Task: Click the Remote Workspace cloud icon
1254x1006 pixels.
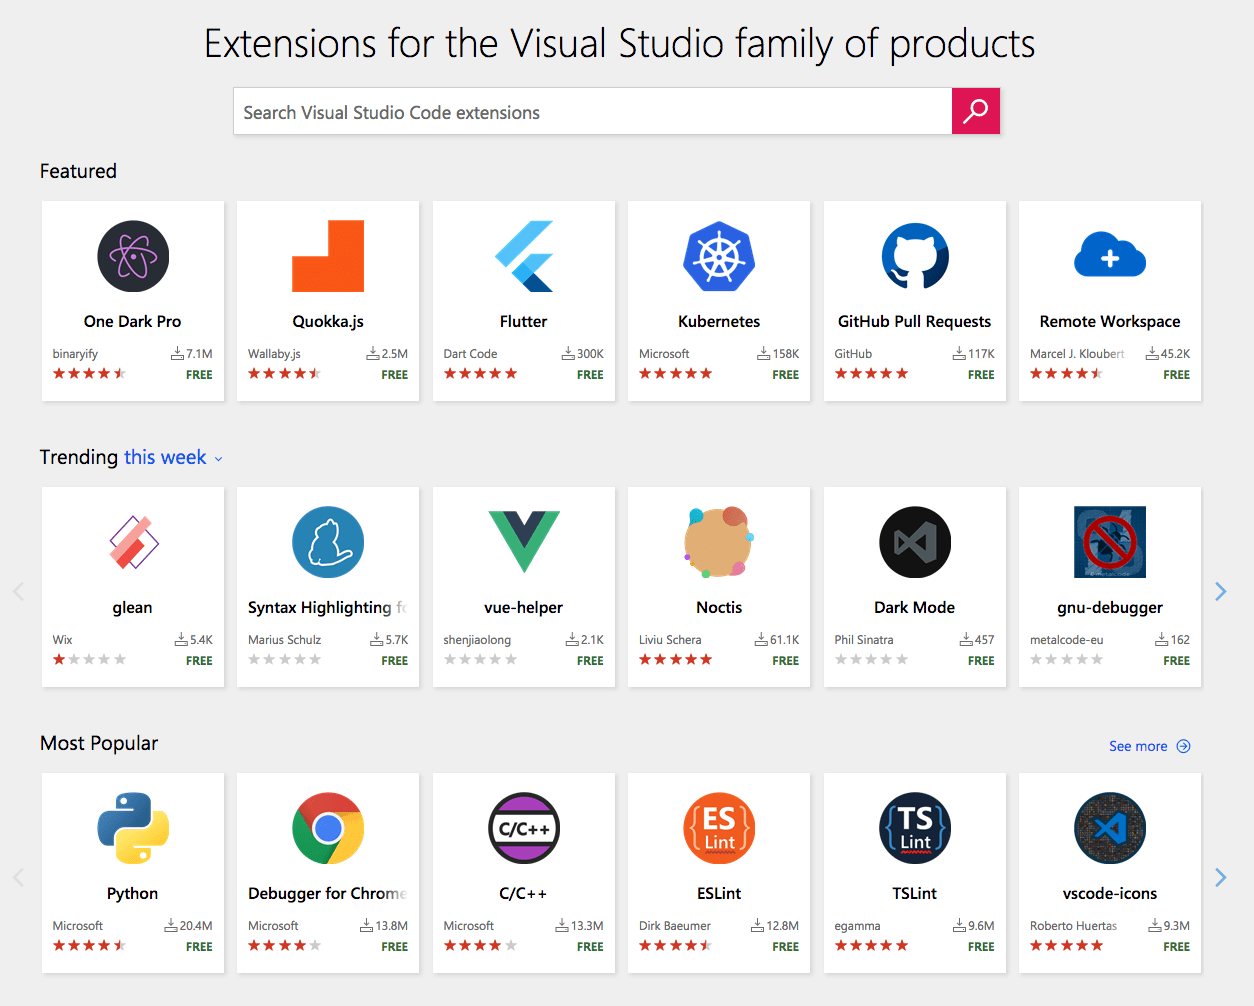Action: tap(1110, 256)
